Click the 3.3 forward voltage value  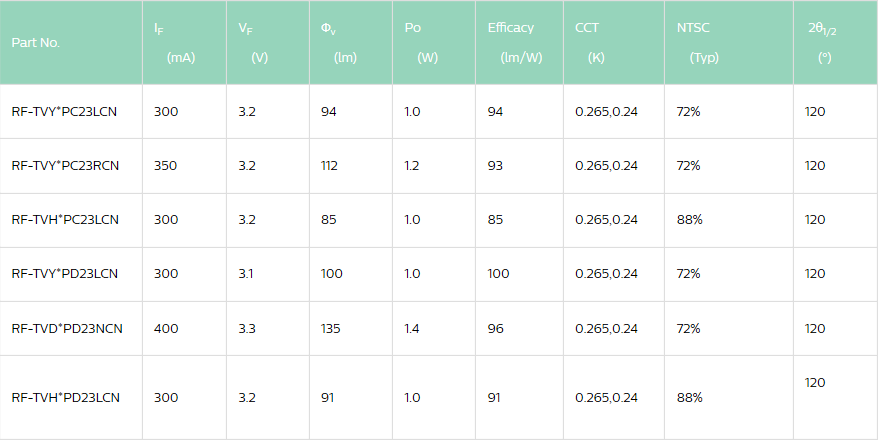point(247,328)
